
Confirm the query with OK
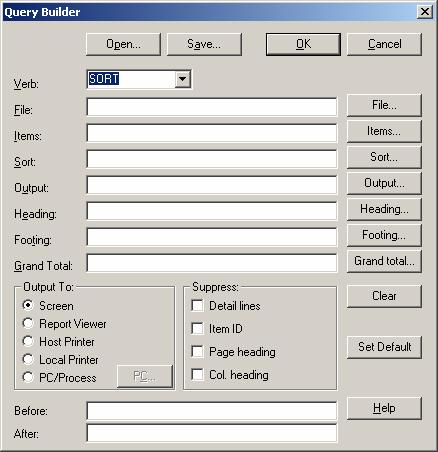click(303, 44)
